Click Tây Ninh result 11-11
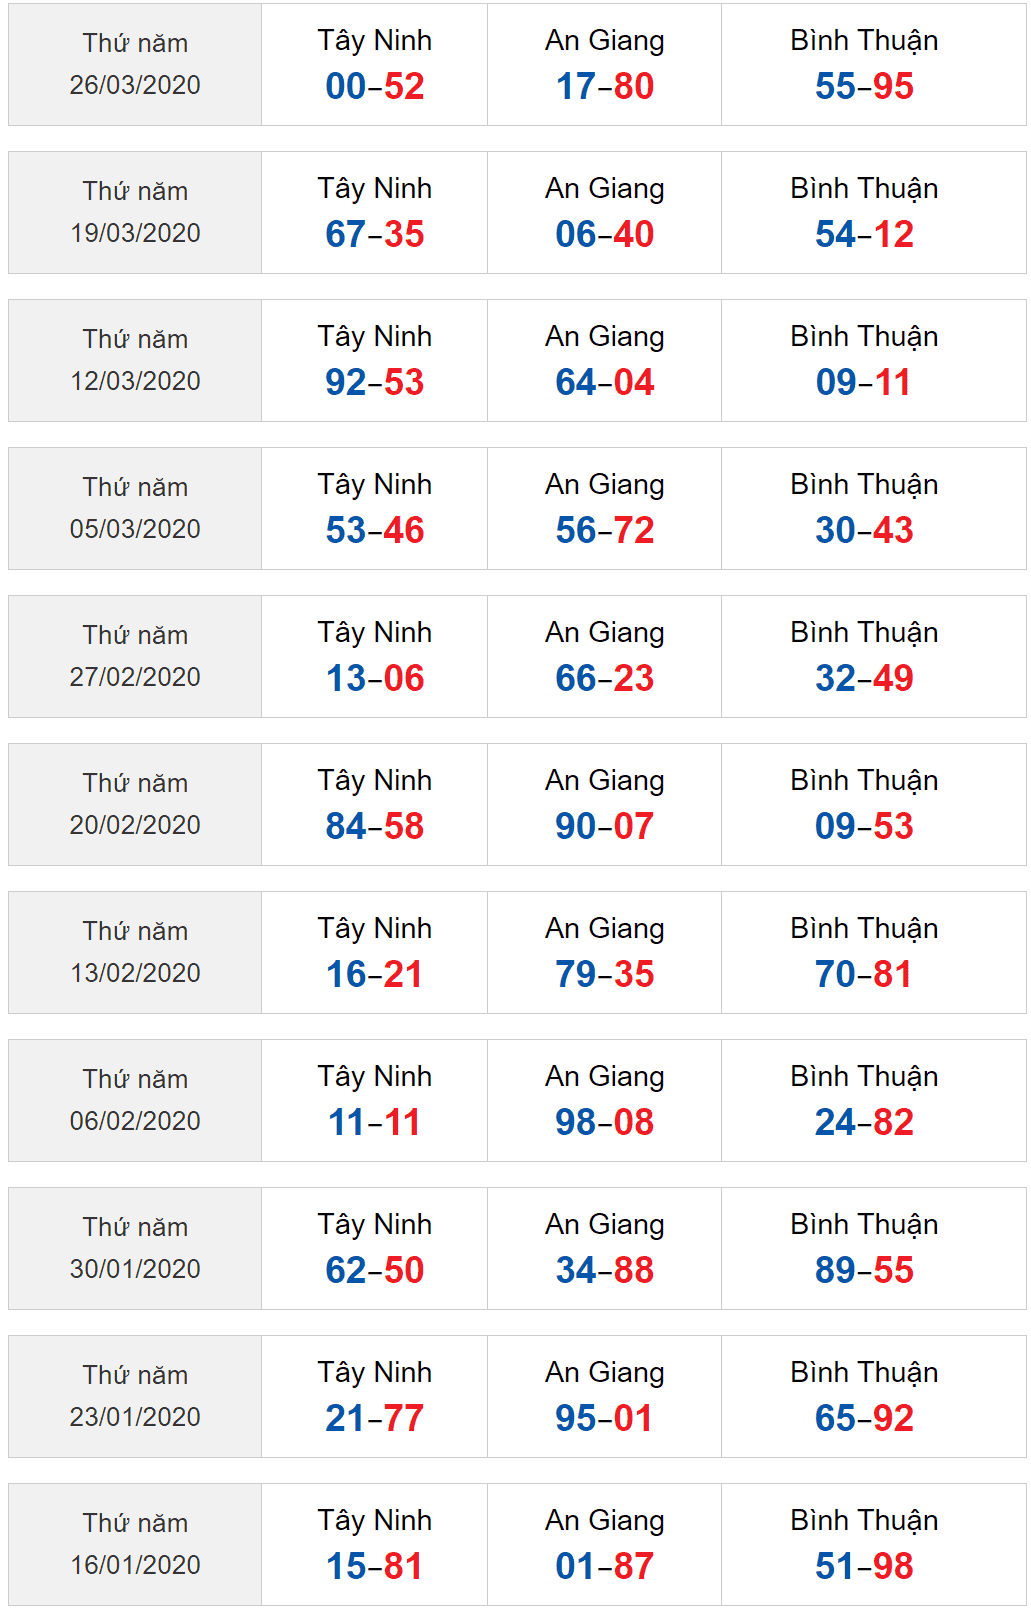This screenshot has height=1613, width=1031. (374, 1122)
